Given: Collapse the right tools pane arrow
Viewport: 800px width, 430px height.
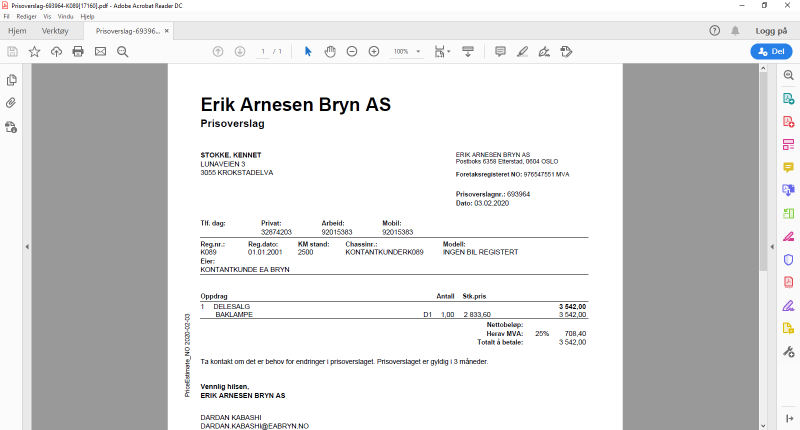Looking at the screenshot, I should click(770, 246).
